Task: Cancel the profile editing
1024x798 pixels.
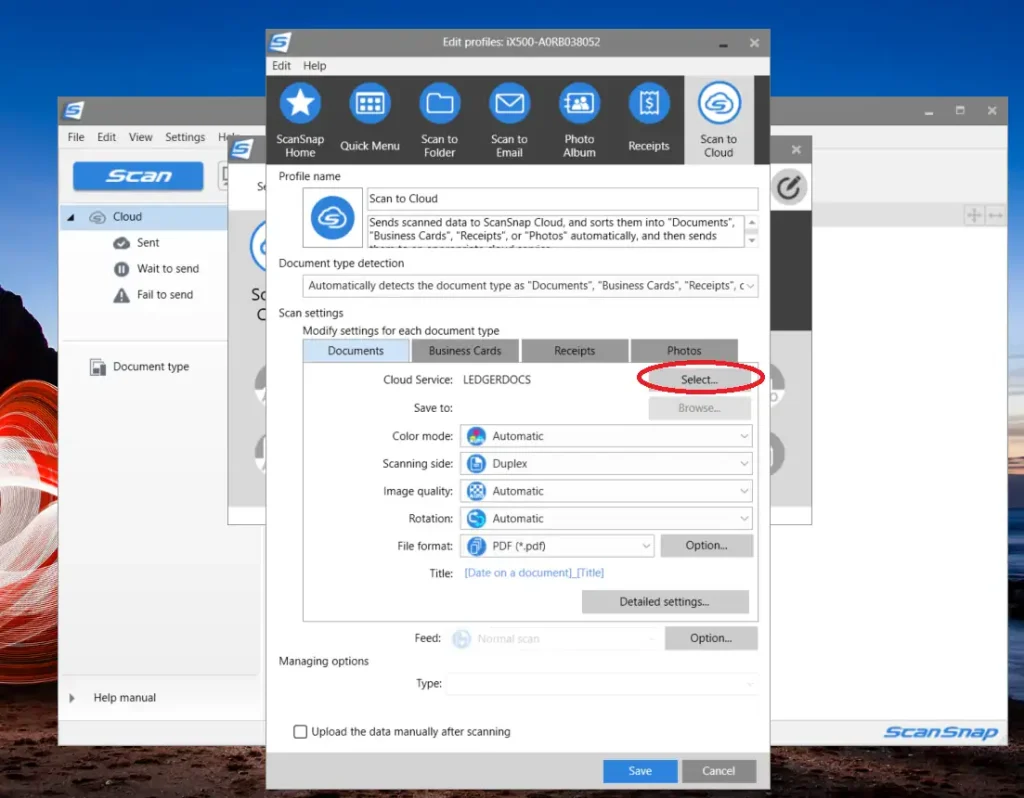Action: coord(718,771)
